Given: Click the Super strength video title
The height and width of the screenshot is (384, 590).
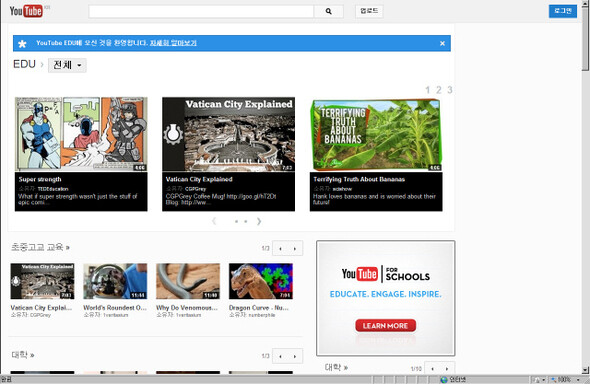Looking at the screenshot, I should (x=40, y=179).
